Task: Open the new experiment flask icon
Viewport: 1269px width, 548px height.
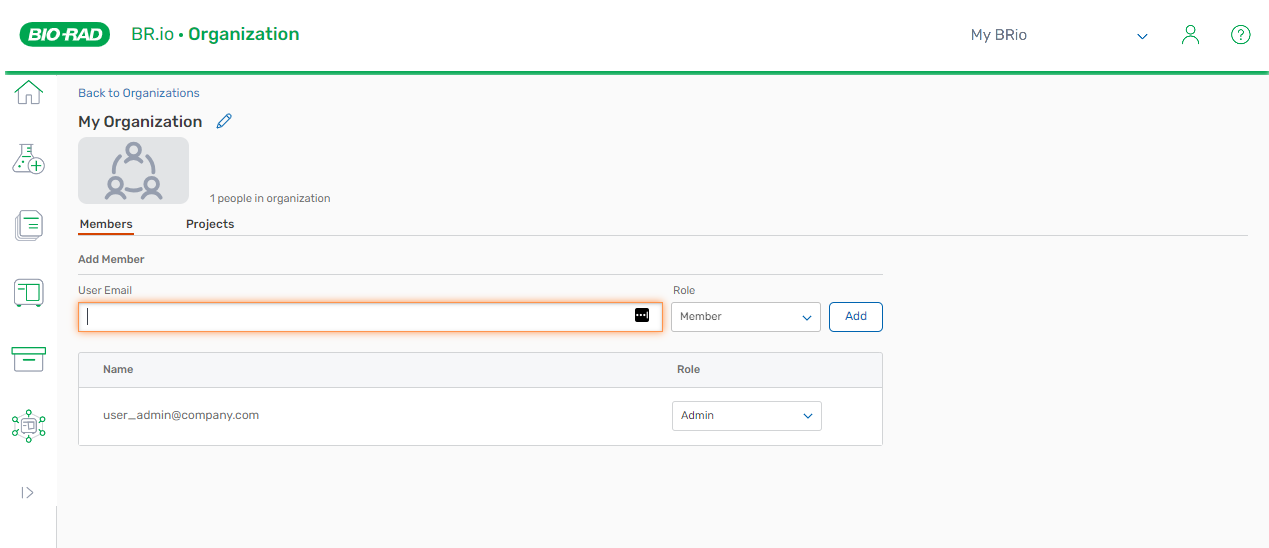Action: tap(28, 158)
